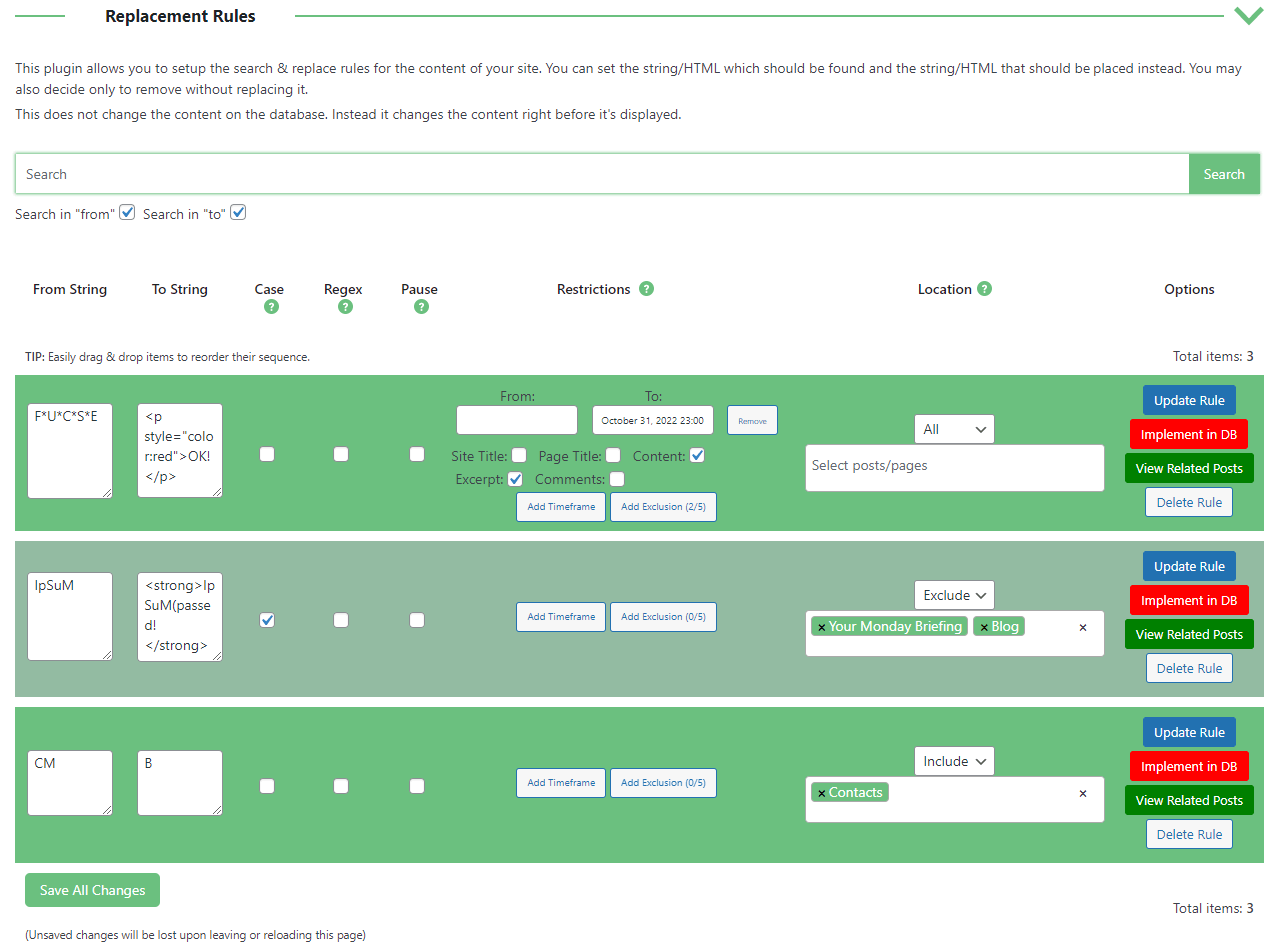Click the Case column help icon

click(x=271, y=307)
